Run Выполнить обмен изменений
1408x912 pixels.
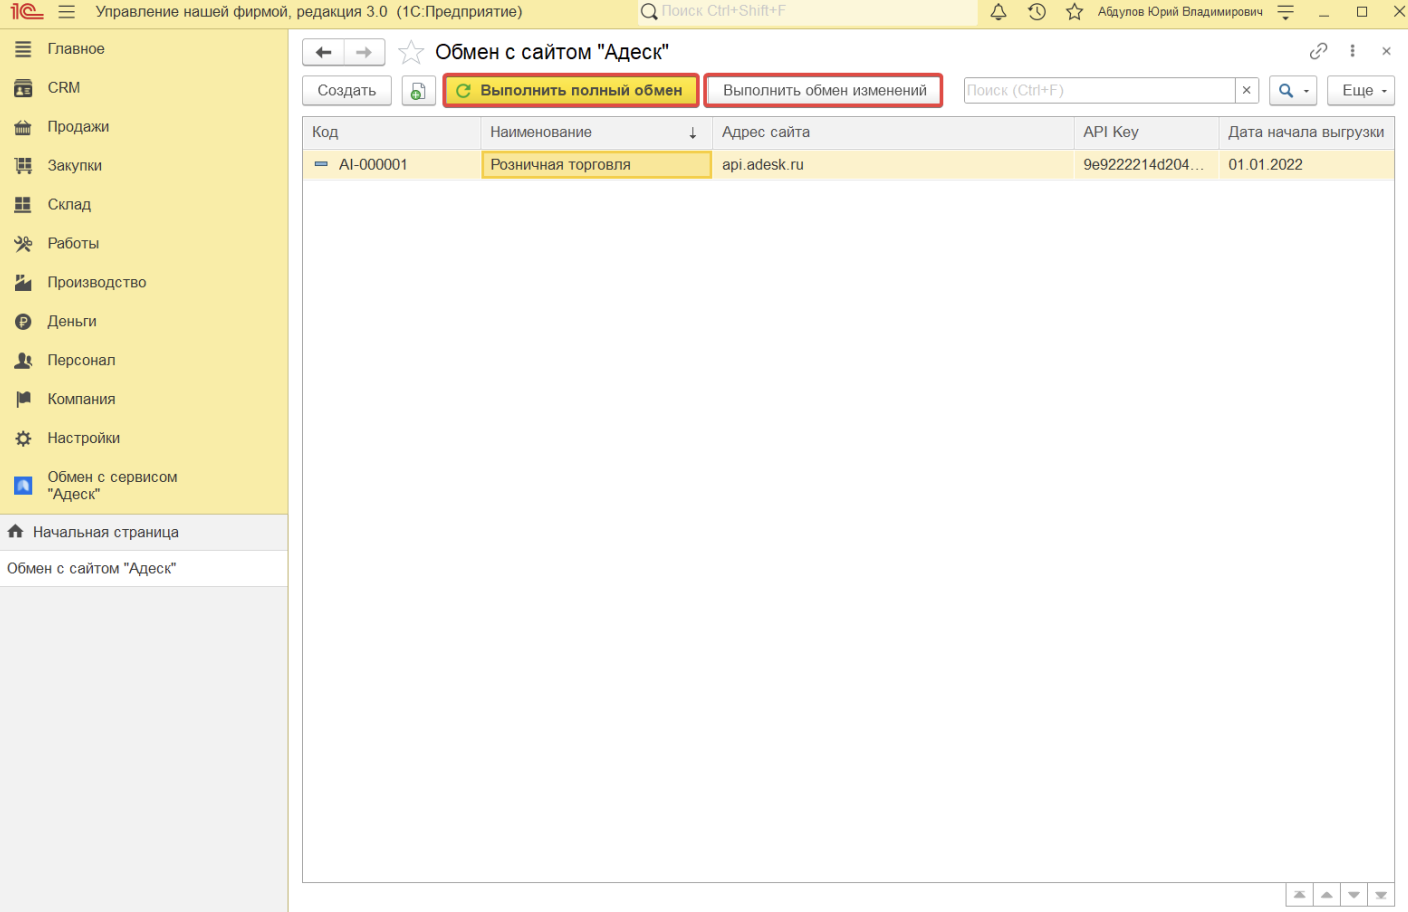pos(824,90)
